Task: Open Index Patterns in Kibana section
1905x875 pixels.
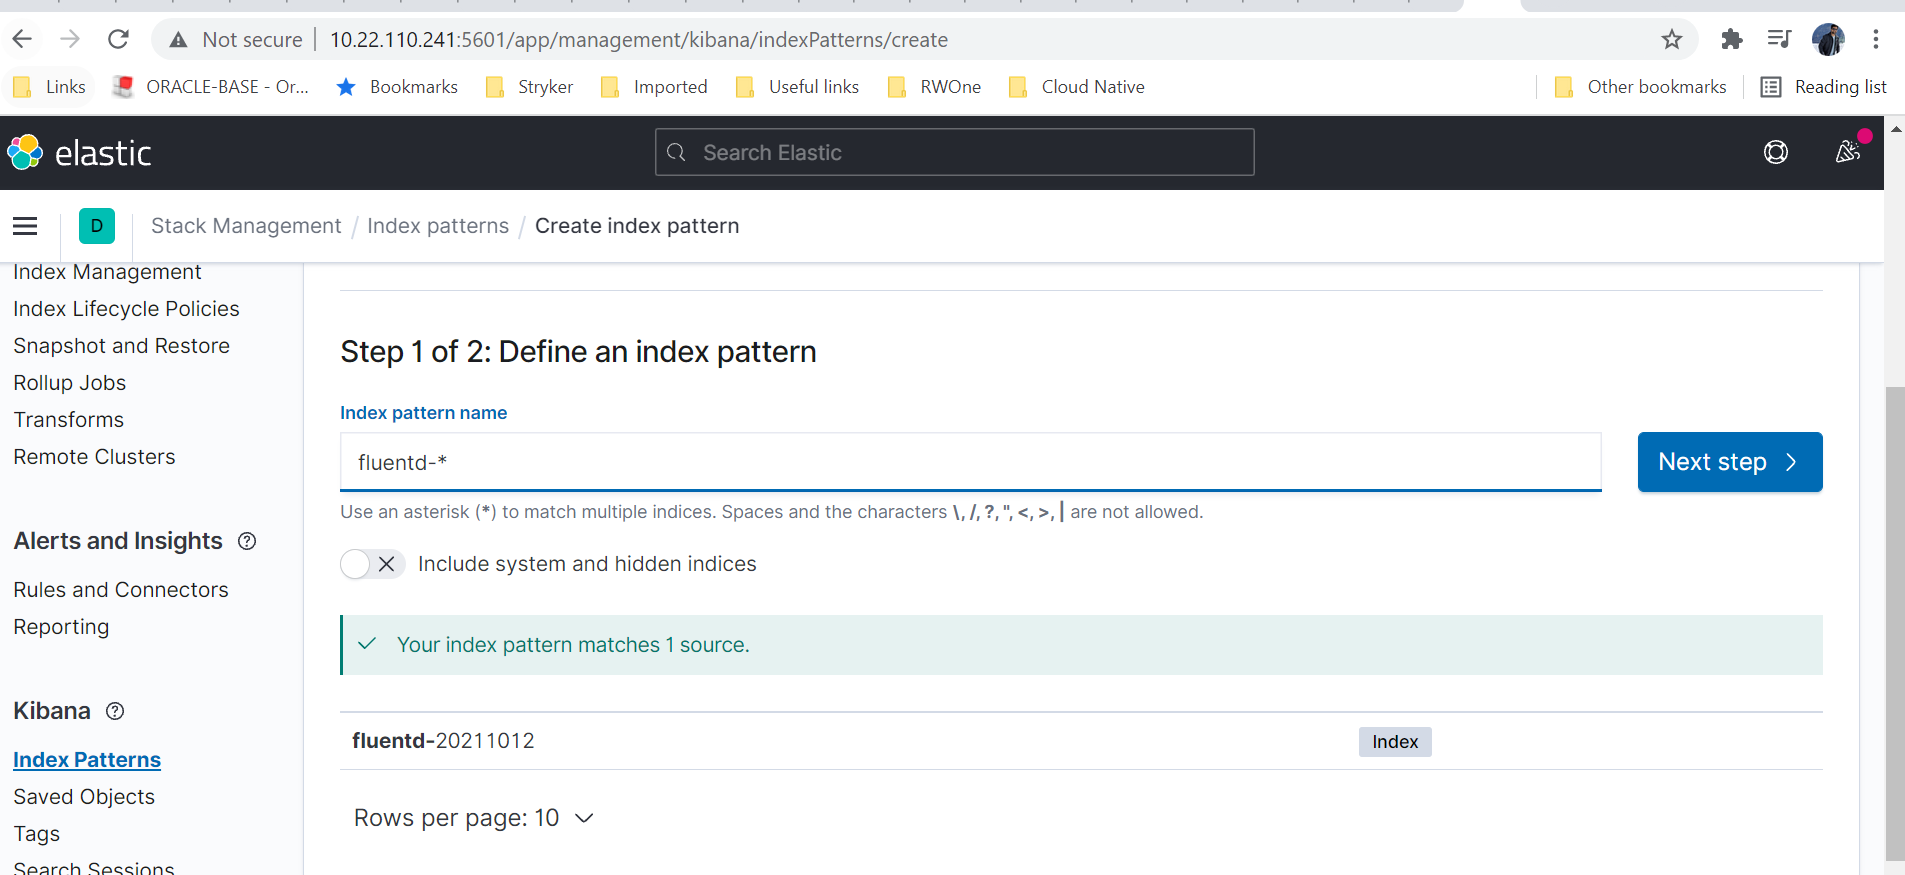Action: point(87,760)
